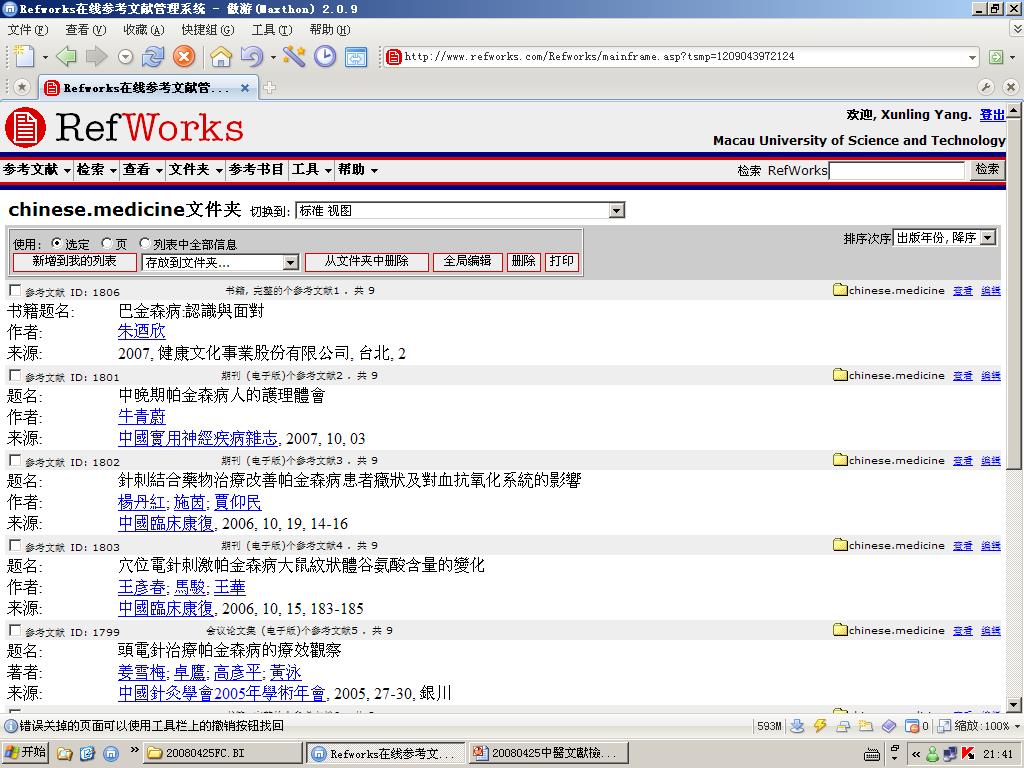Go to the home page icon
This screenshot has width=1024, height=768.
(x=221, y=57)
